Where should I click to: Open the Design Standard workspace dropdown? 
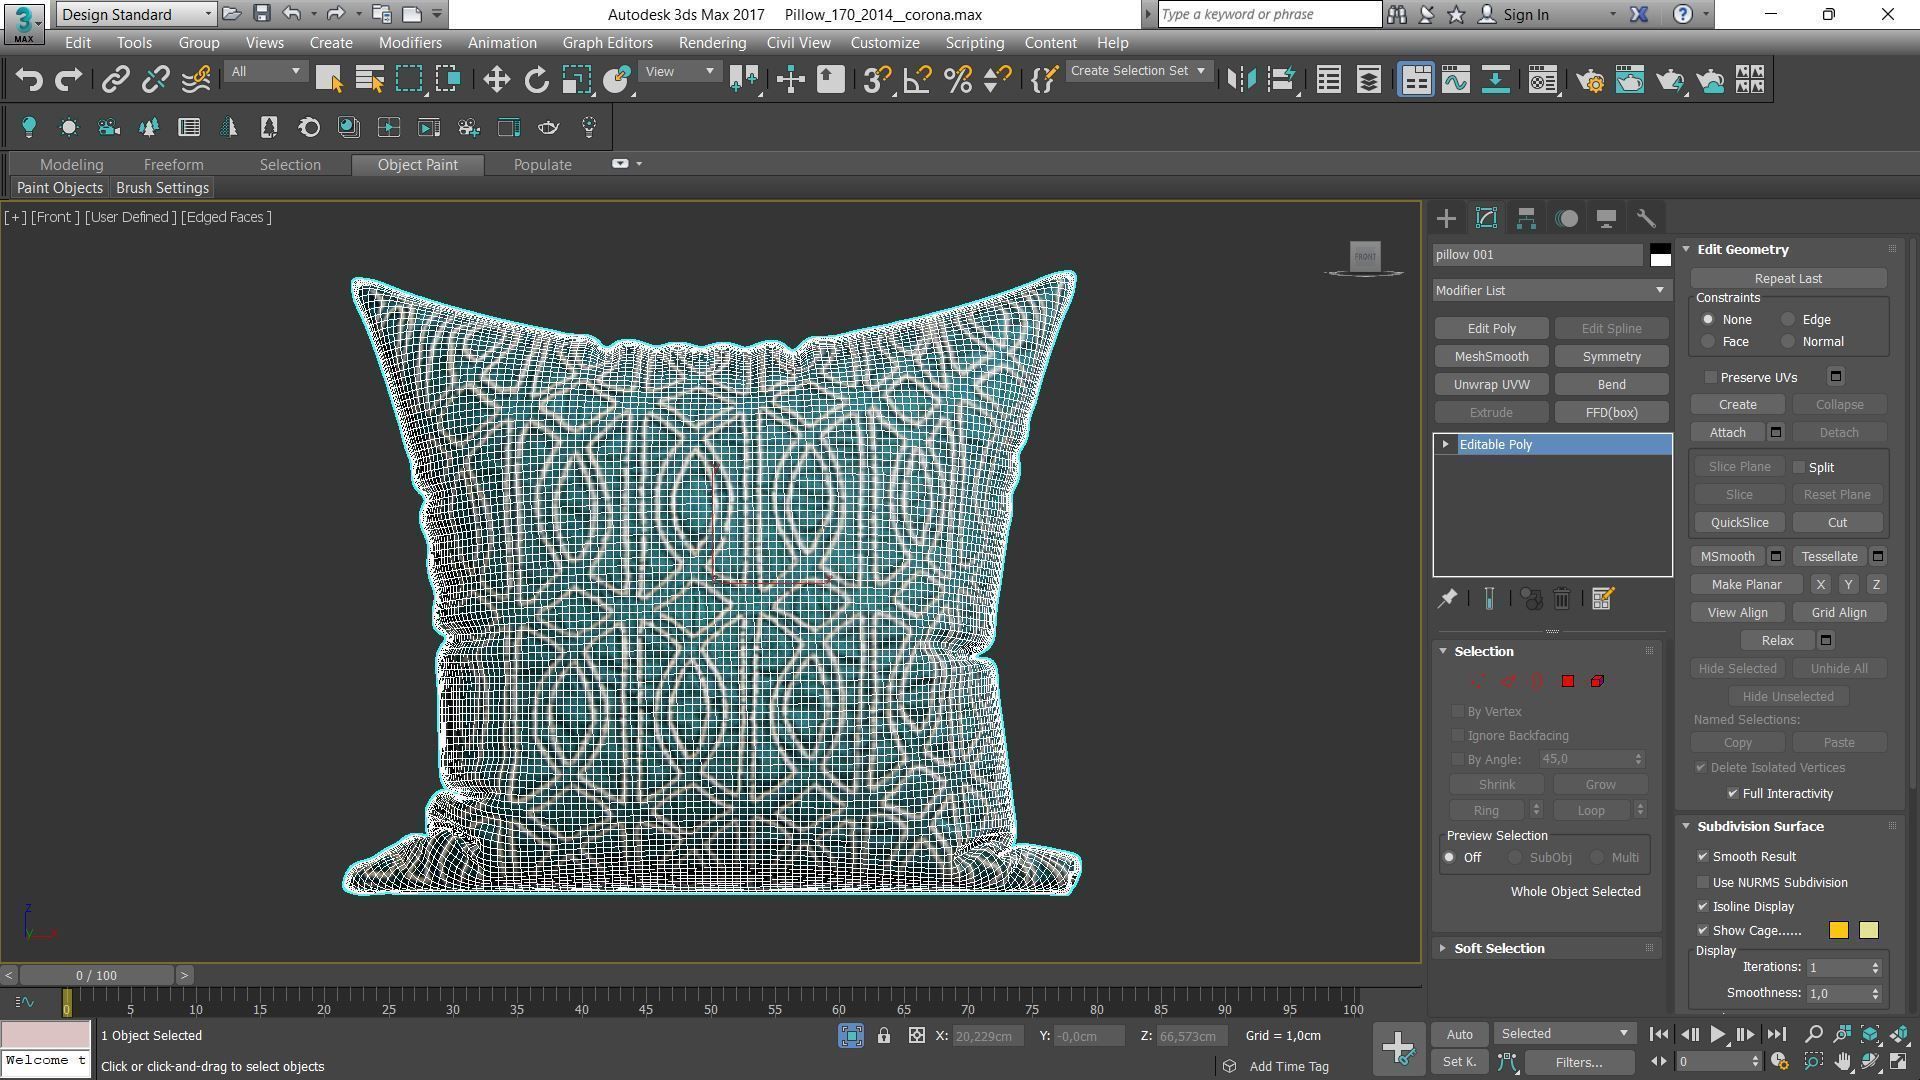click(x=136, y=14)
